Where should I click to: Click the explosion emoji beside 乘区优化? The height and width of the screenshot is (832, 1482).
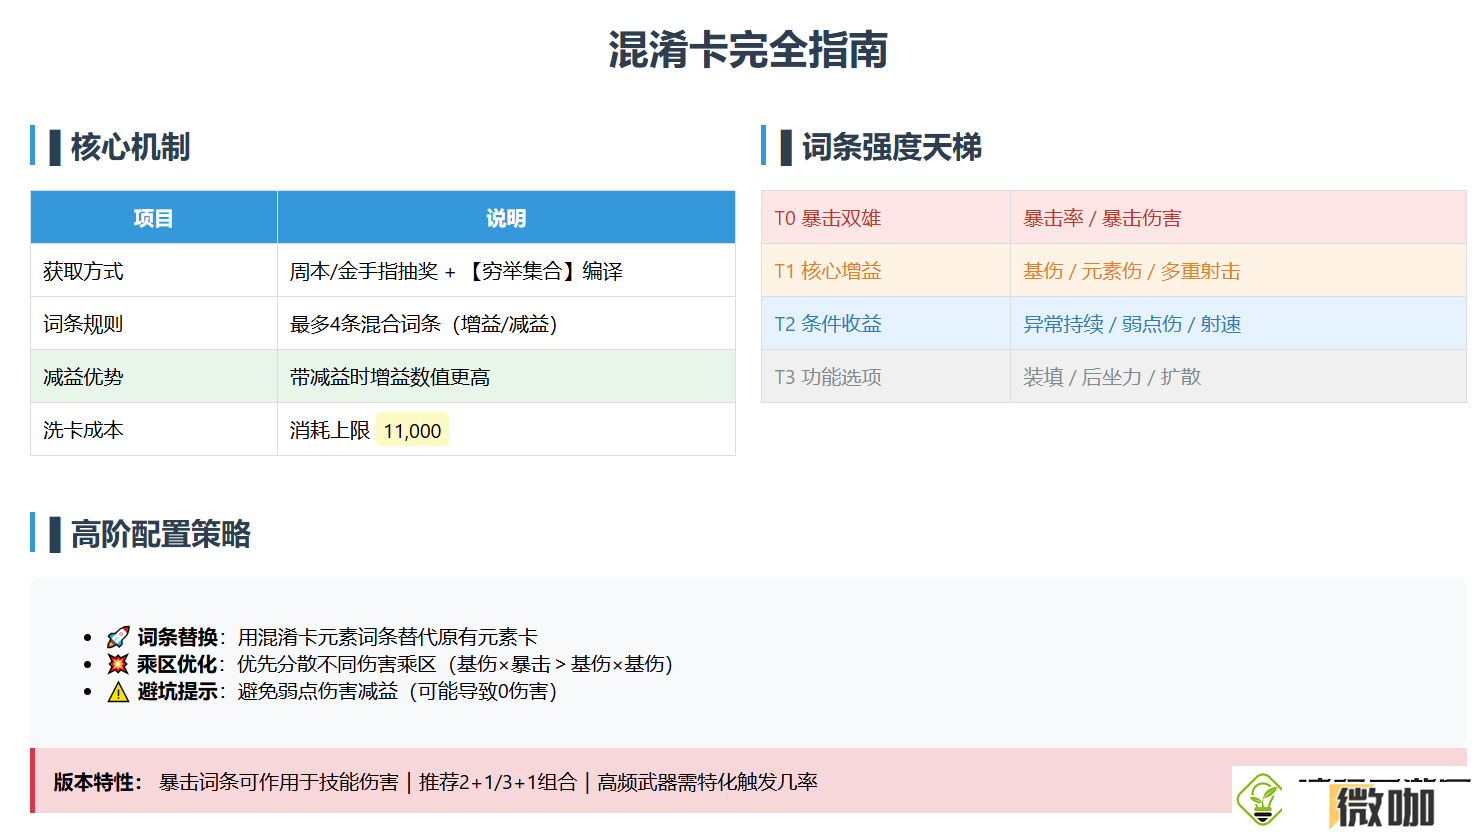(118, 664)
